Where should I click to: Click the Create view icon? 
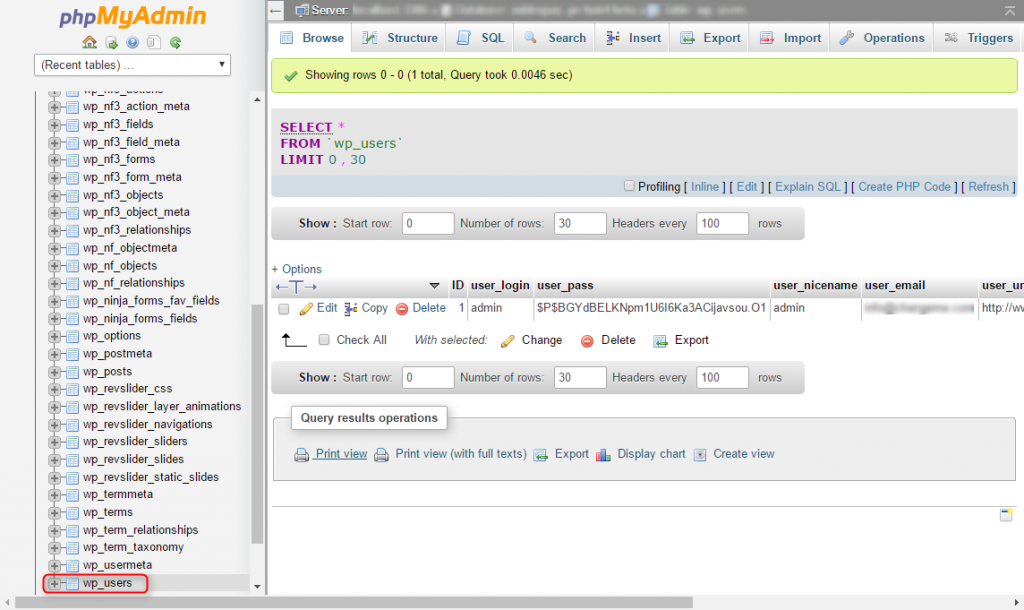click(x=699, y=455)
